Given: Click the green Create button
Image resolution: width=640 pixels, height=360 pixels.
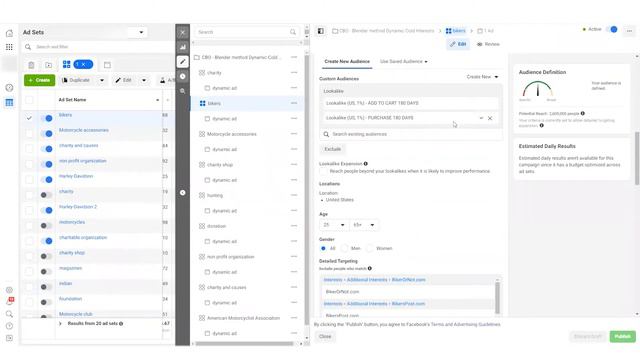Looking at the screenshot, I should (39, 80).
